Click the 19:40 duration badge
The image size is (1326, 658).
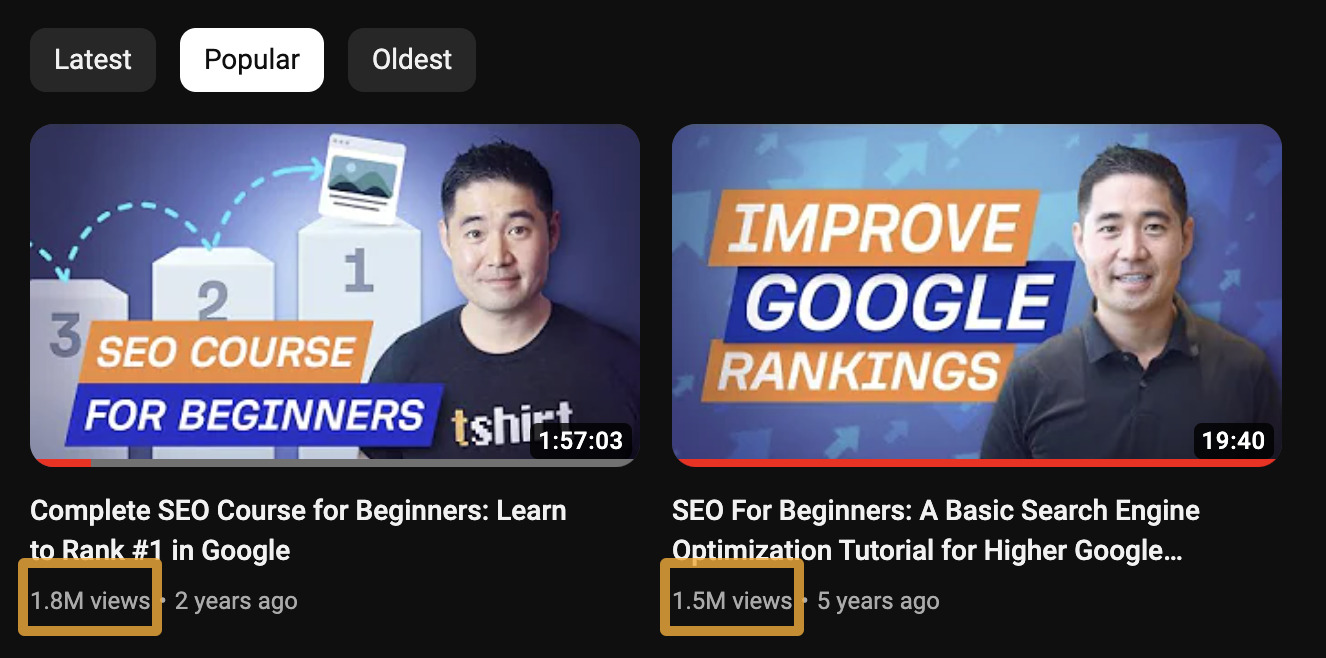click(1233, 440)
